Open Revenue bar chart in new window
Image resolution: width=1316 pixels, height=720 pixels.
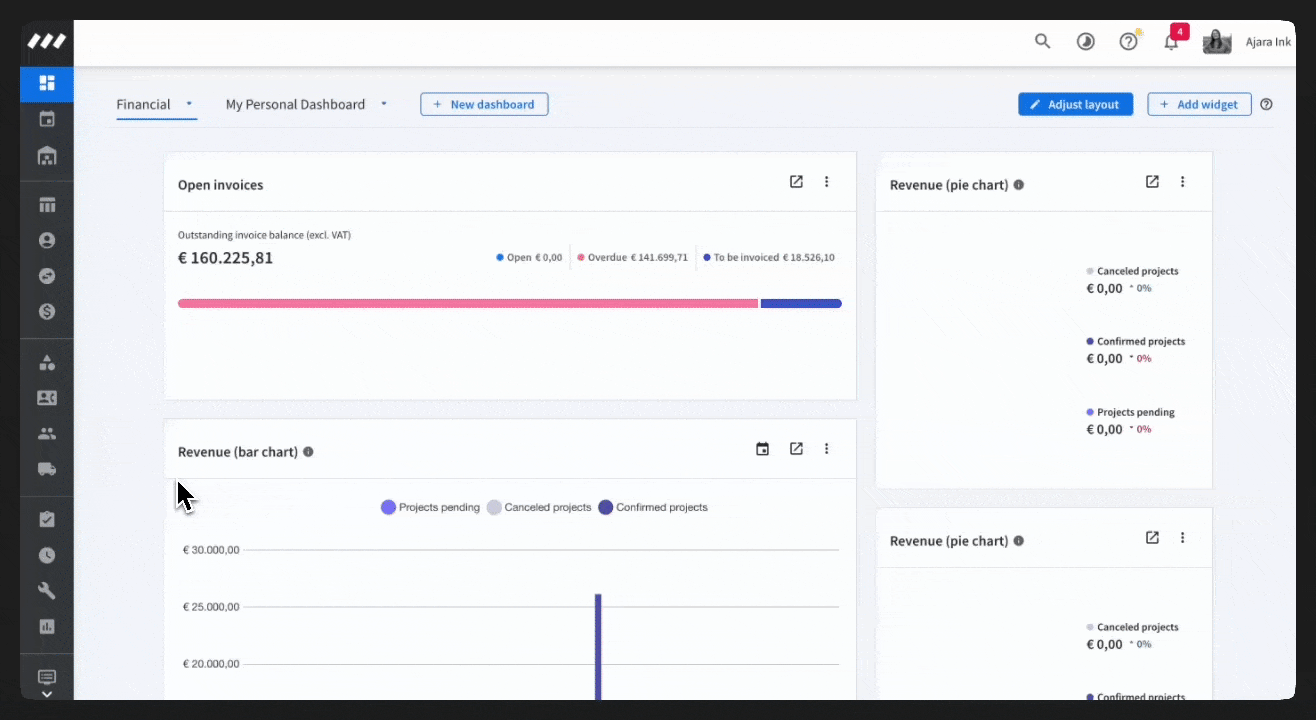click(796, 449)
